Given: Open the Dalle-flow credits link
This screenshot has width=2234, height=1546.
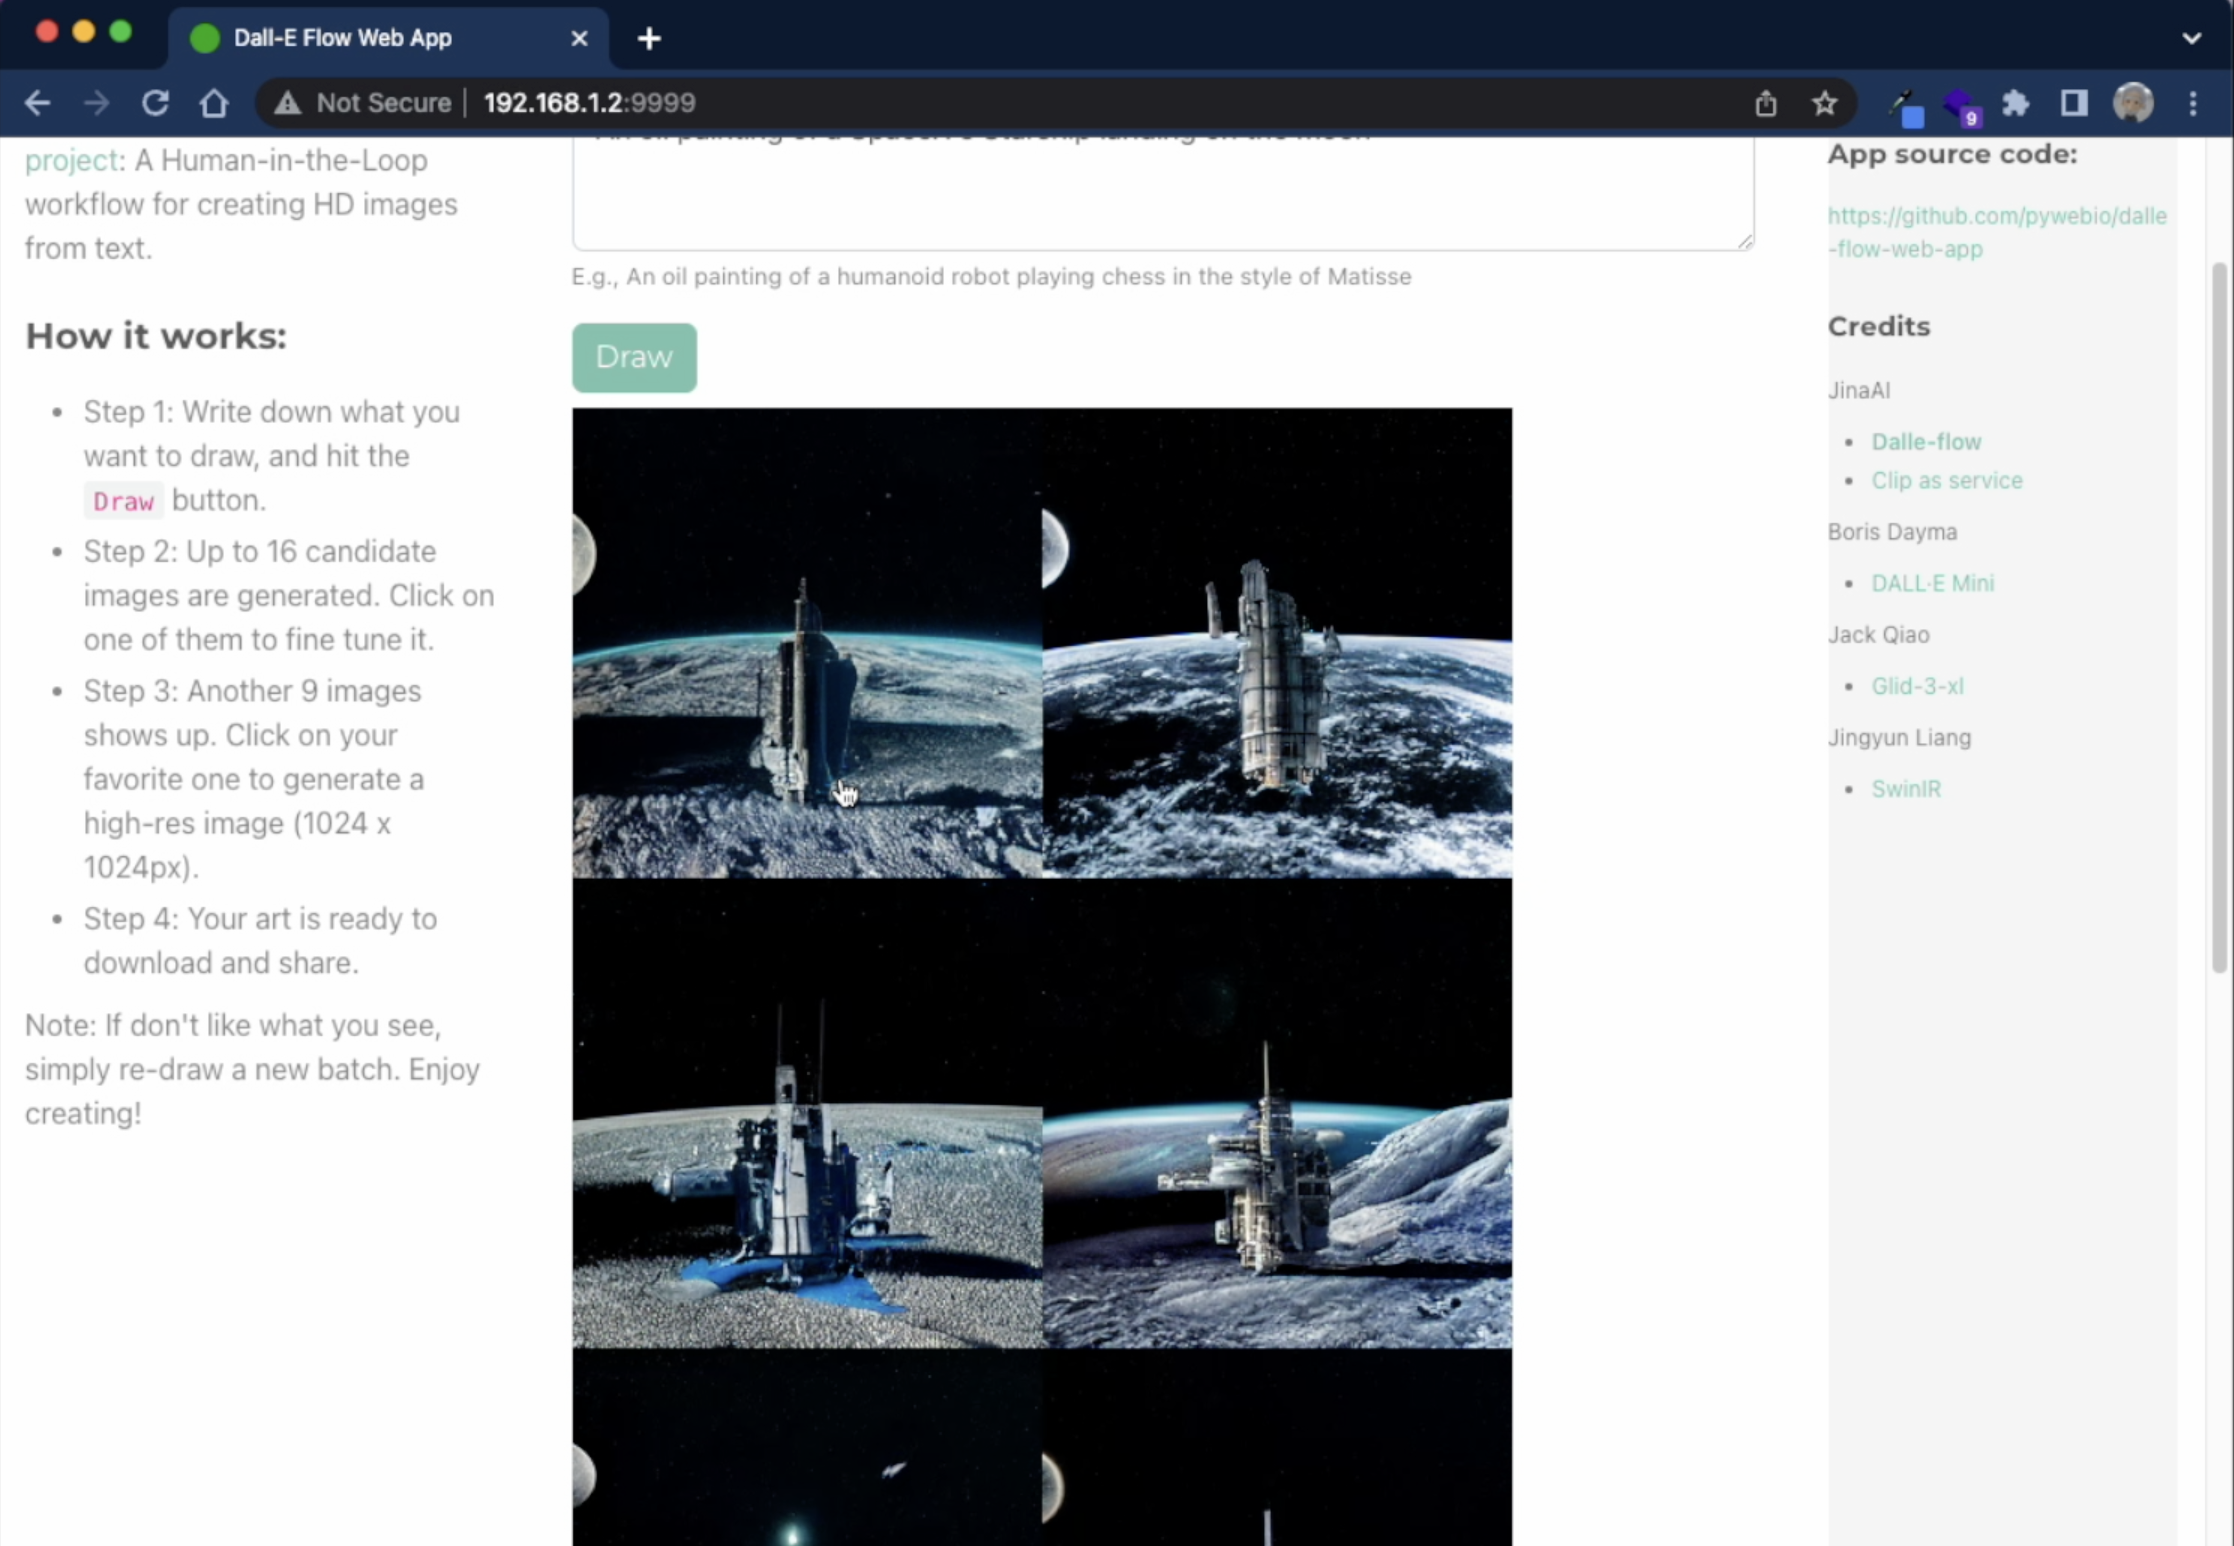Looking at the screenshot, I should [1925, 442].
